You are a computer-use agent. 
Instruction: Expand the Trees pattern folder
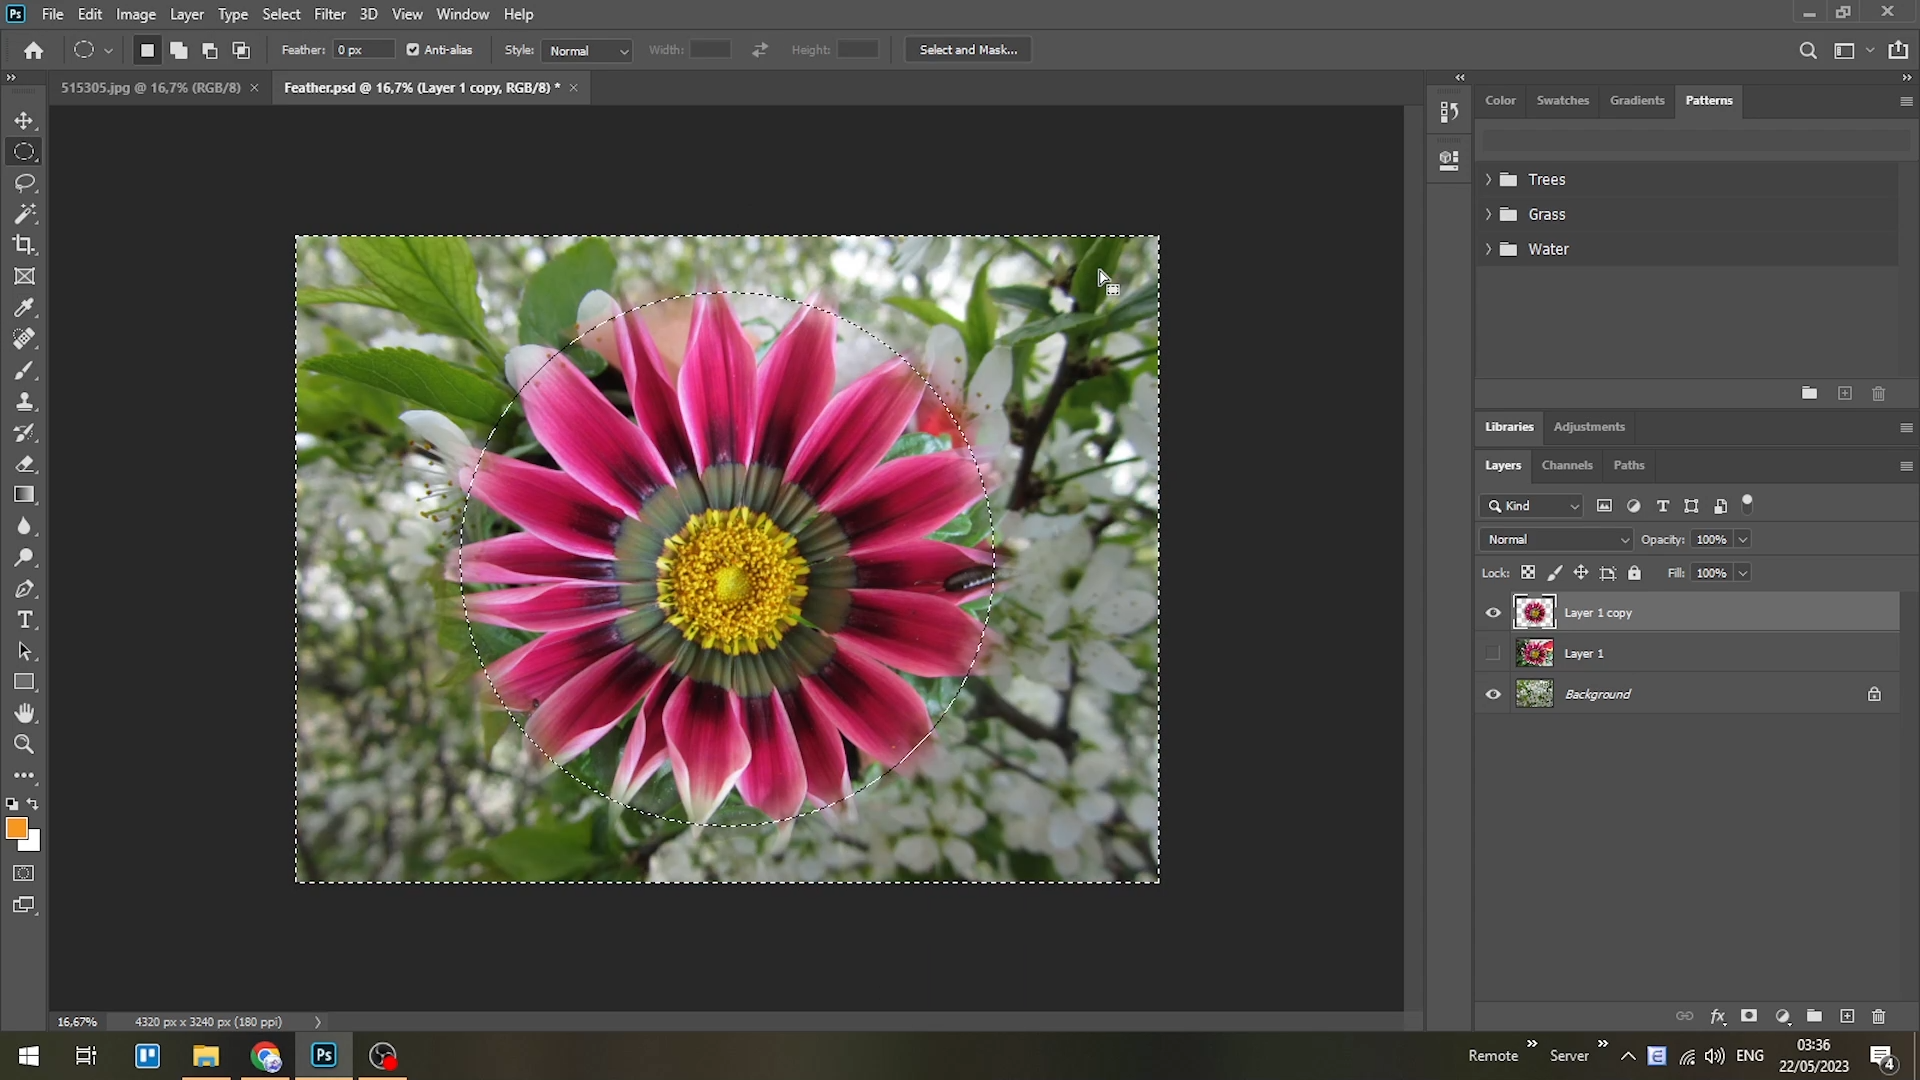[x=1489, y=179]
